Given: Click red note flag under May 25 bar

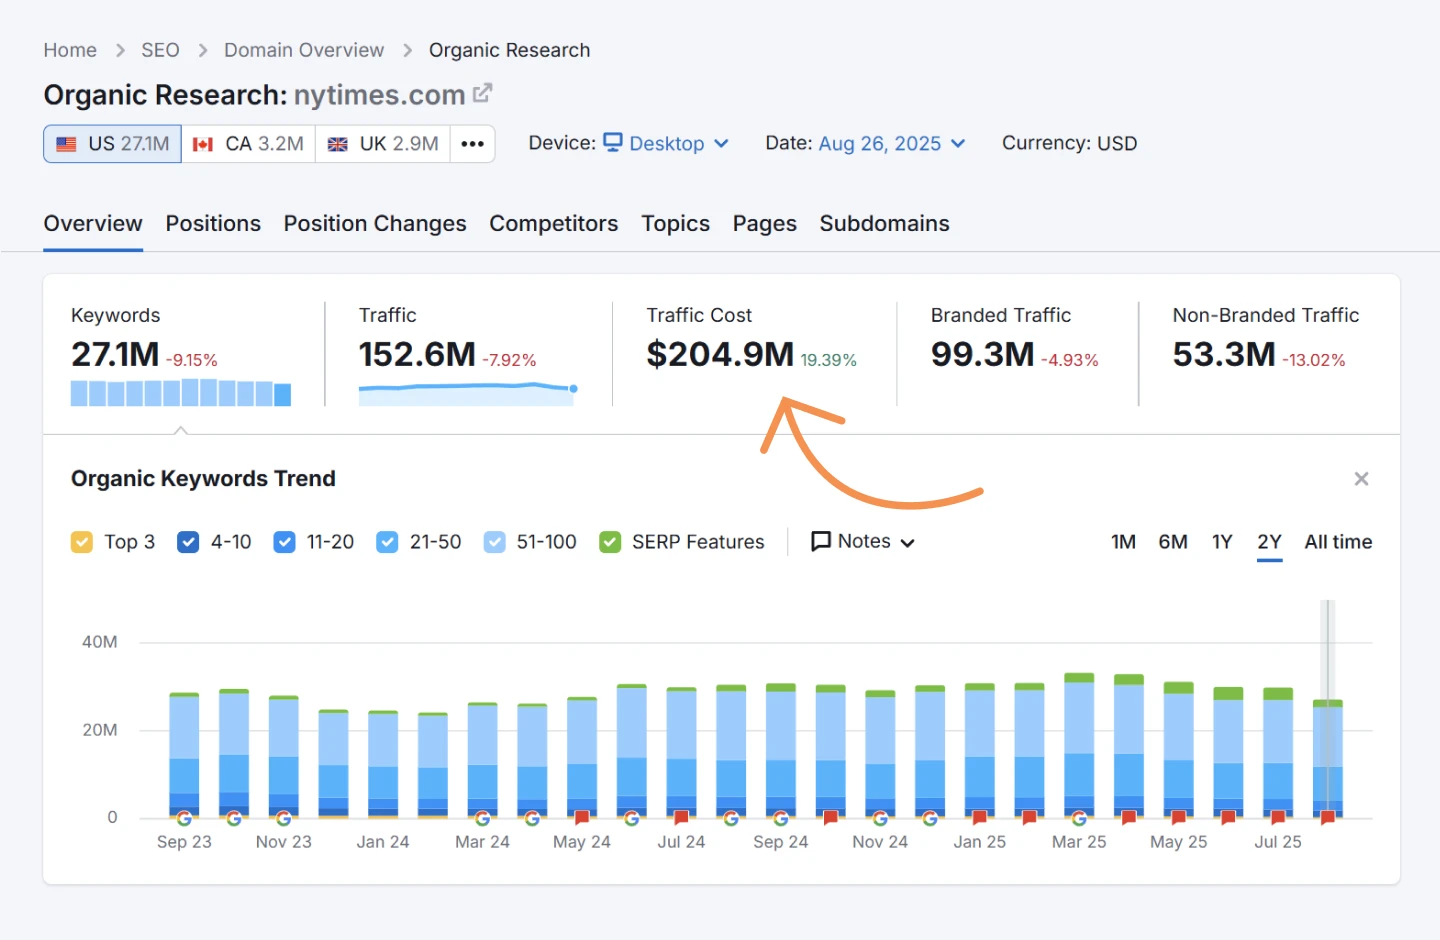Looking at the screenshot, I should click(x=1179, y=818).
